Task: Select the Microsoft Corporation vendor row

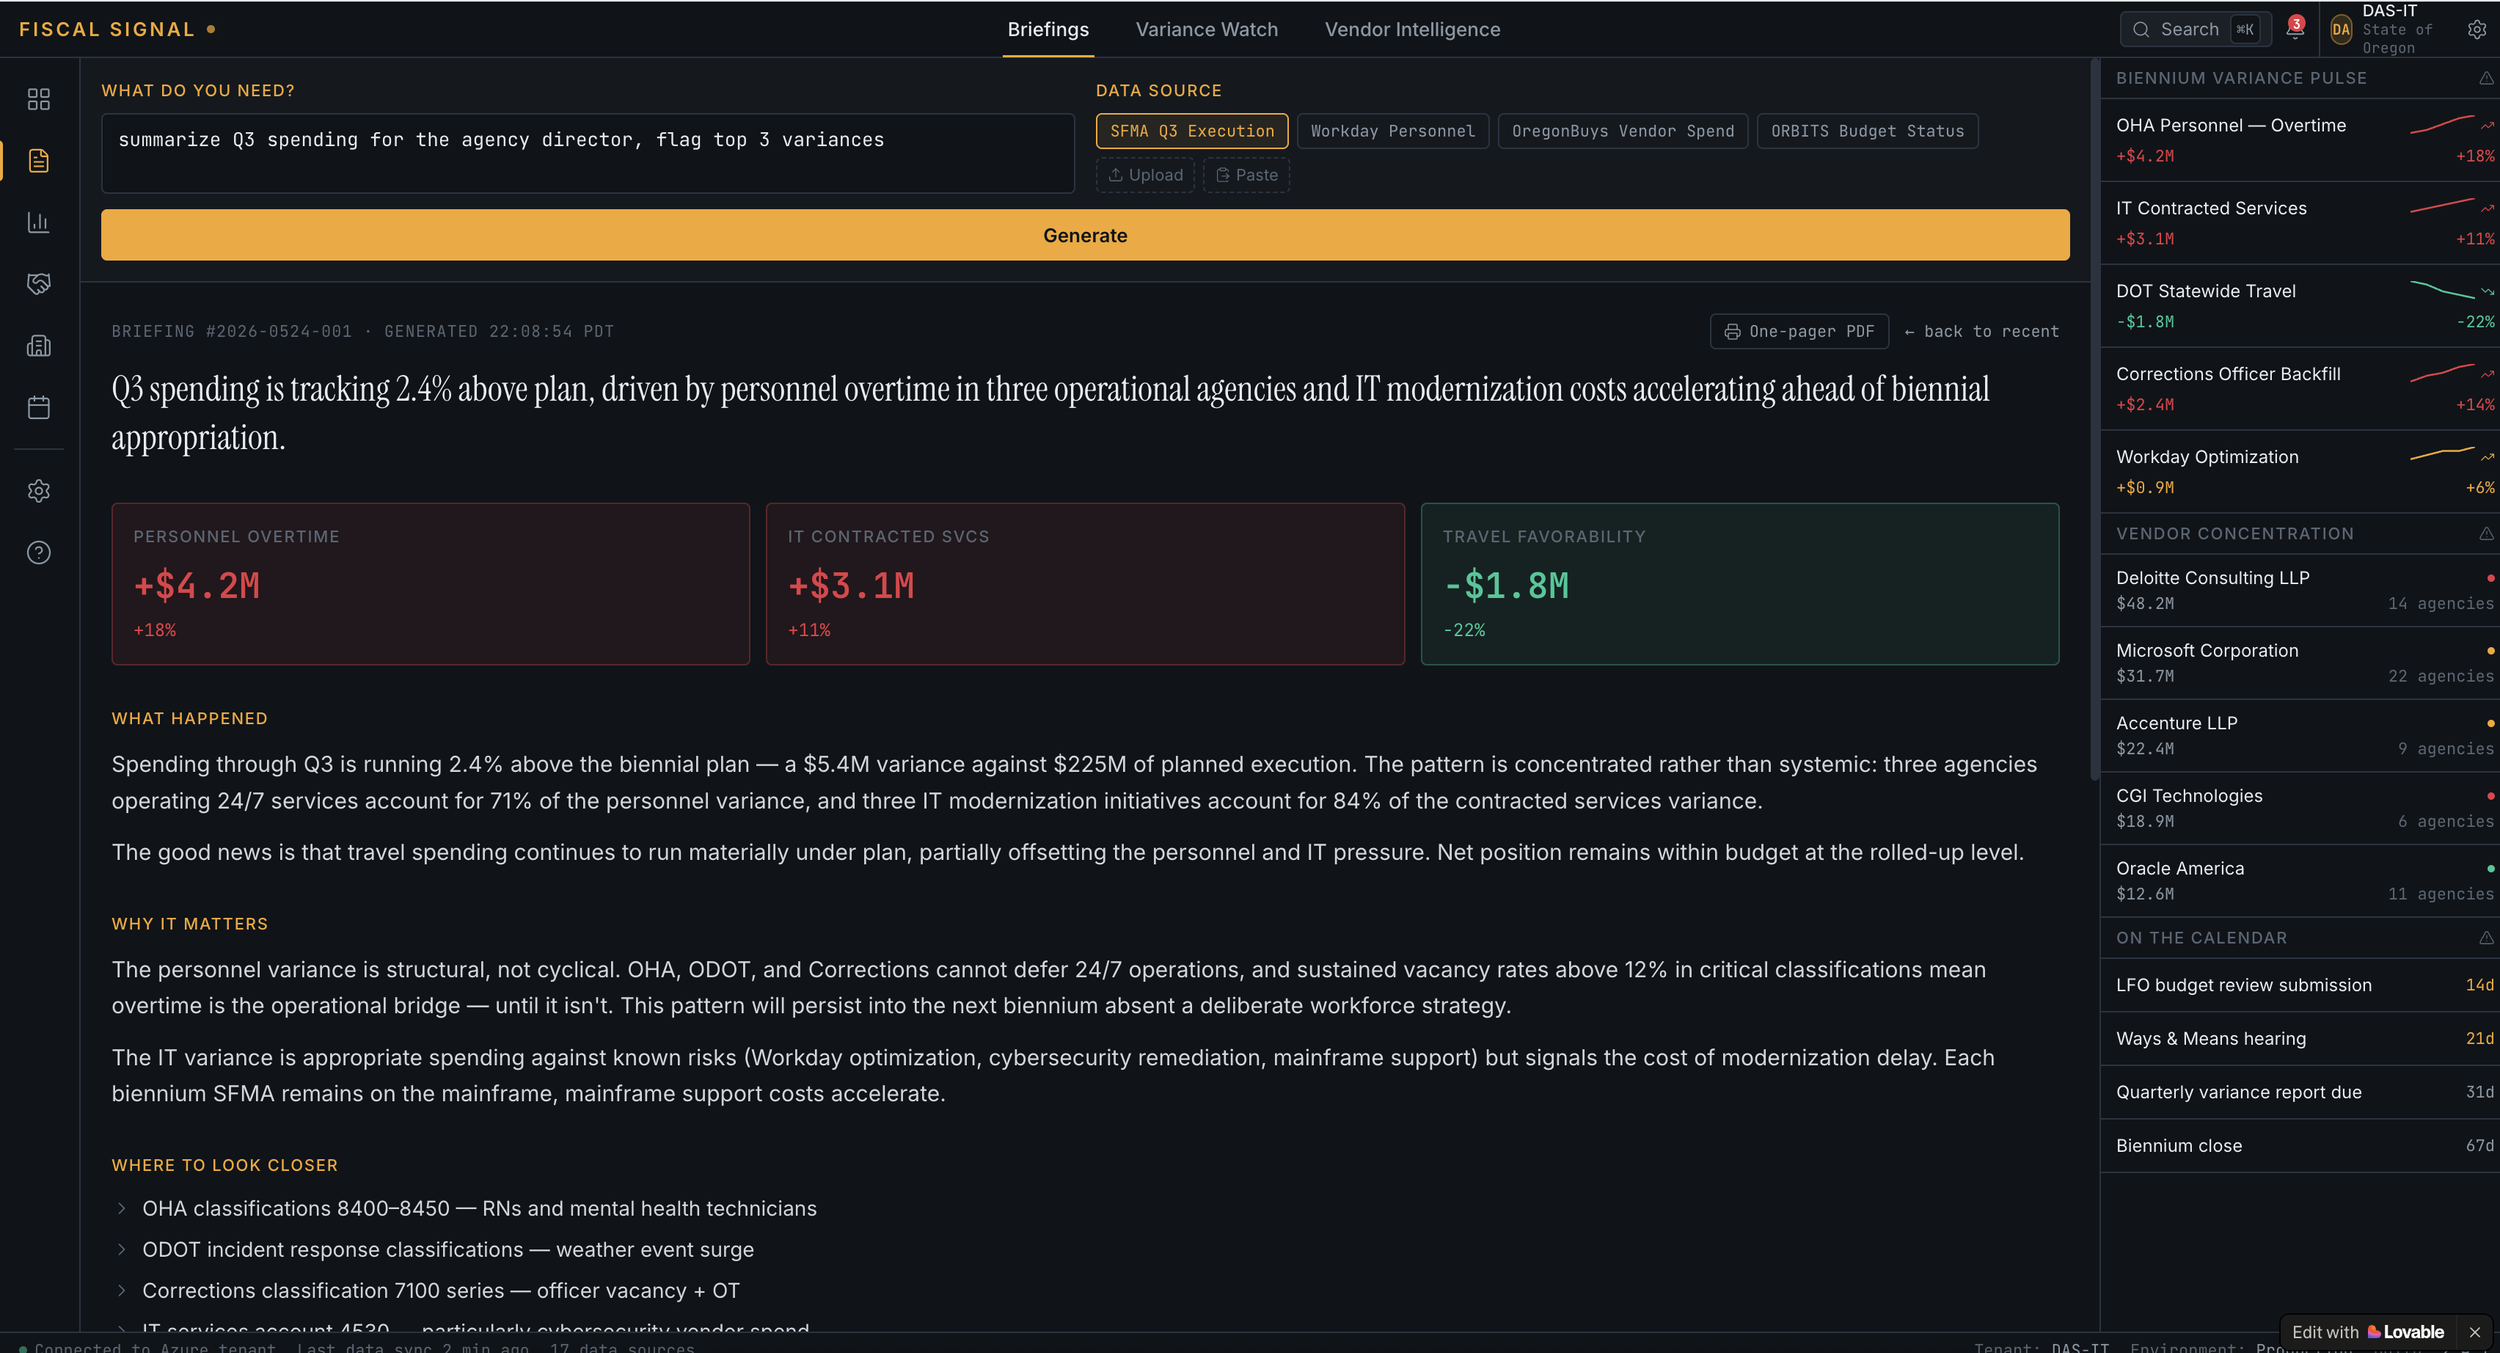Action: pyautogui.click(x=2300, y=663)
